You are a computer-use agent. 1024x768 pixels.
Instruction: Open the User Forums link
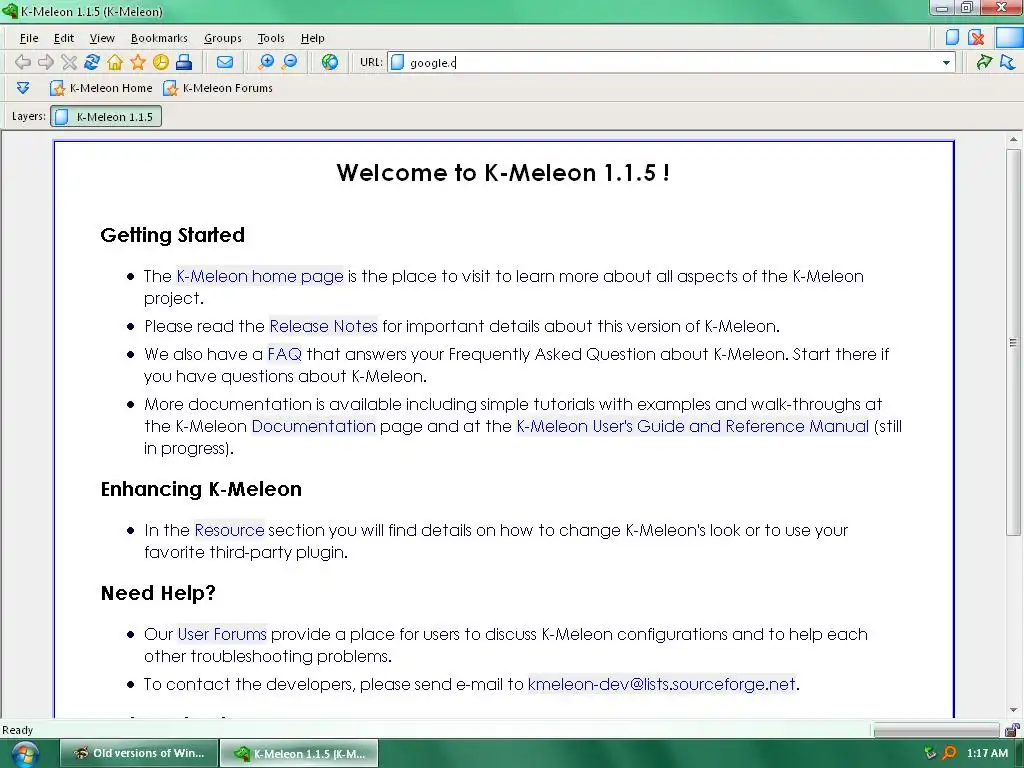point(222,633)
